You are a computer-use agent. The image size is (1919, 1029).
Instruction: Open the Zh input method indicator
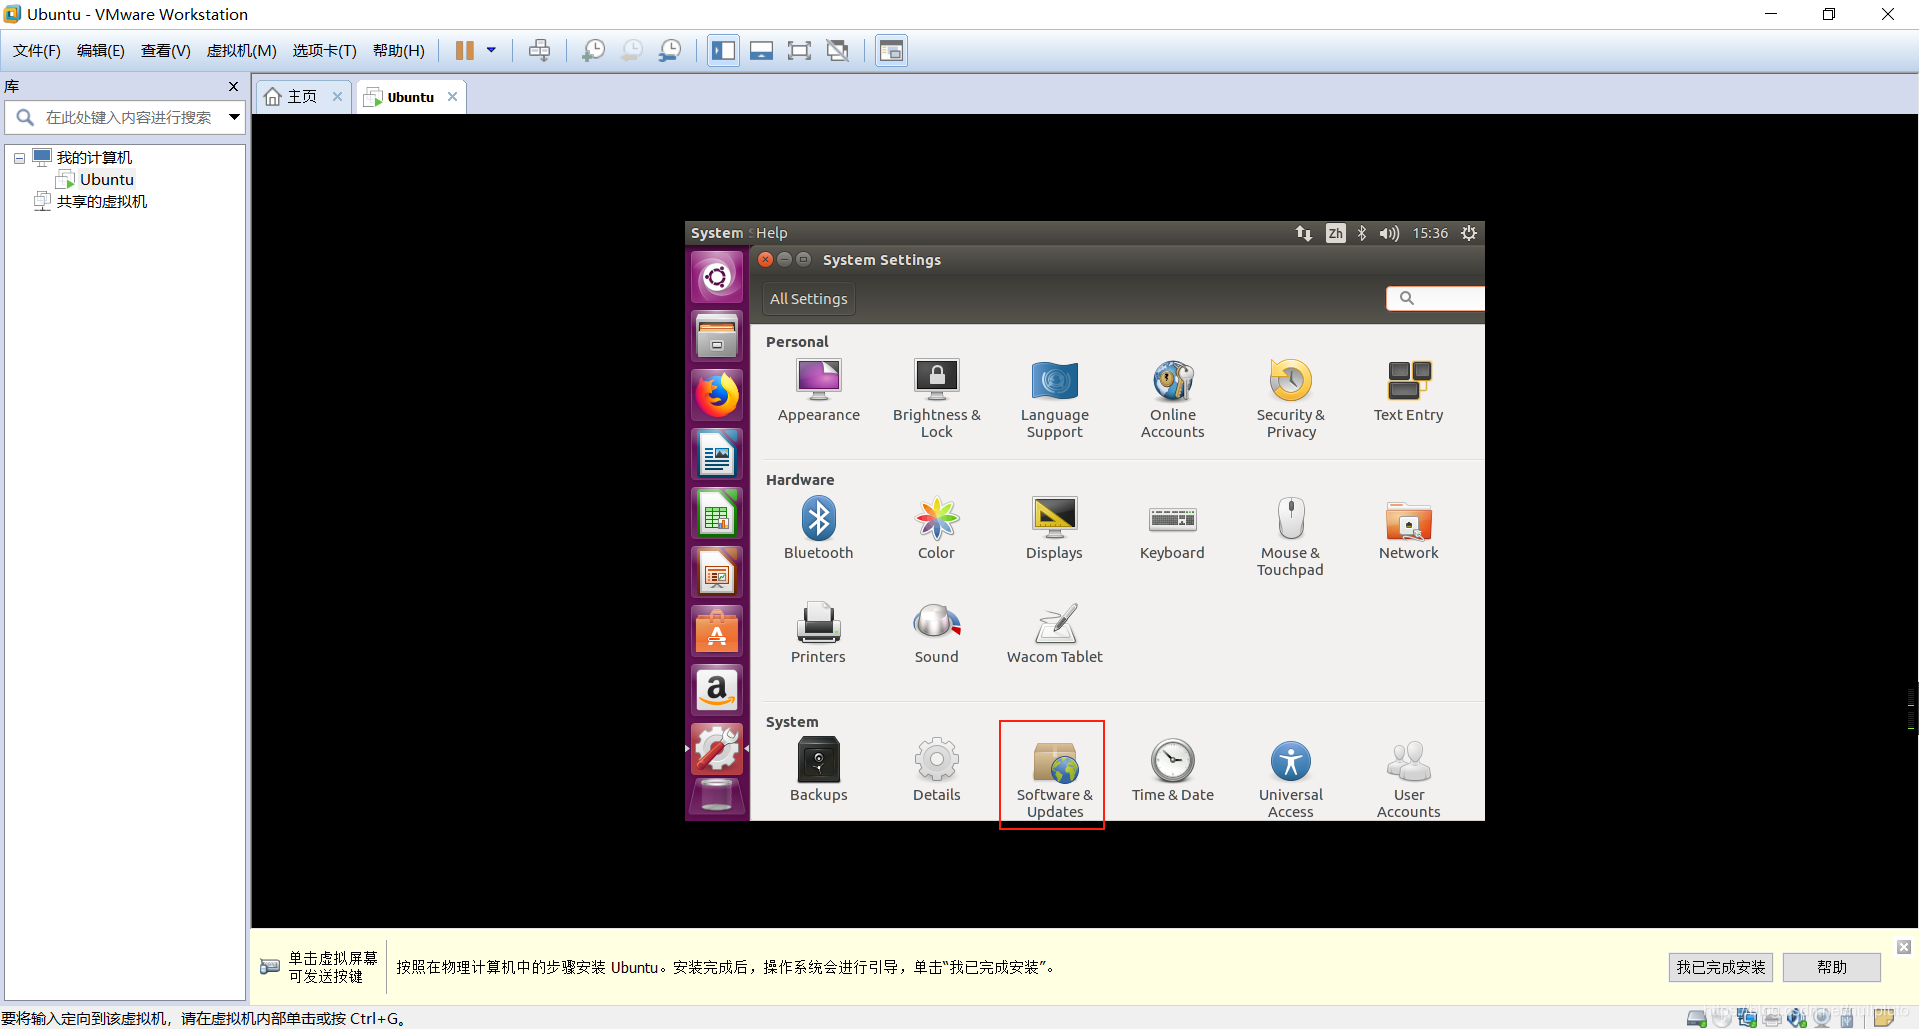[1335, 233]
